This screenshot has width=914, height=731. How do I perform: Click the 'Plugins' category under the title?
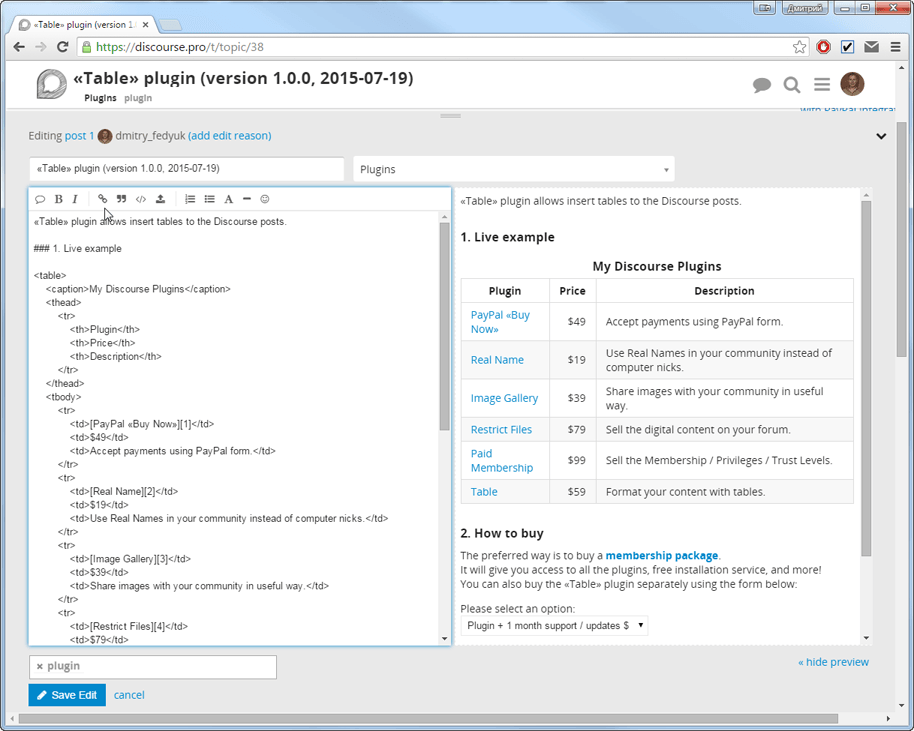(100, 98)
